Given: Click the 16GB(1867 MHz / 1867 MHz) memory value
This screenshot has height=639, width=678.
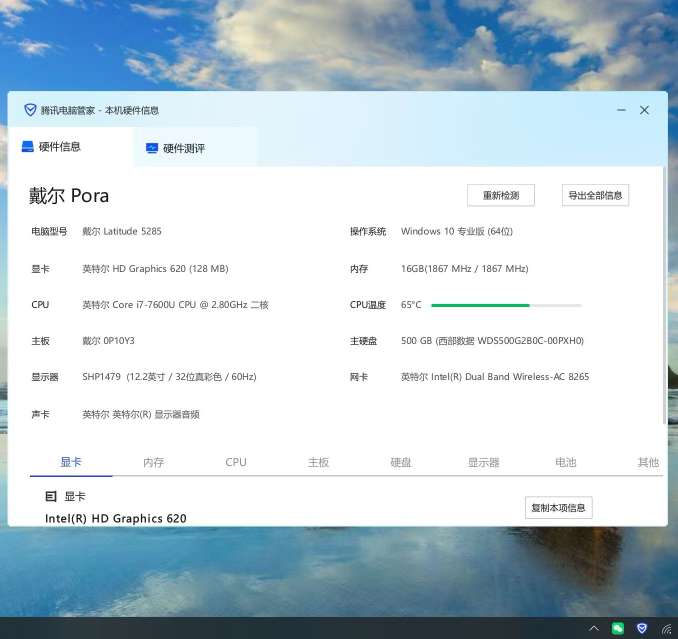Looking at the screenshot, I should click(465, 268).
